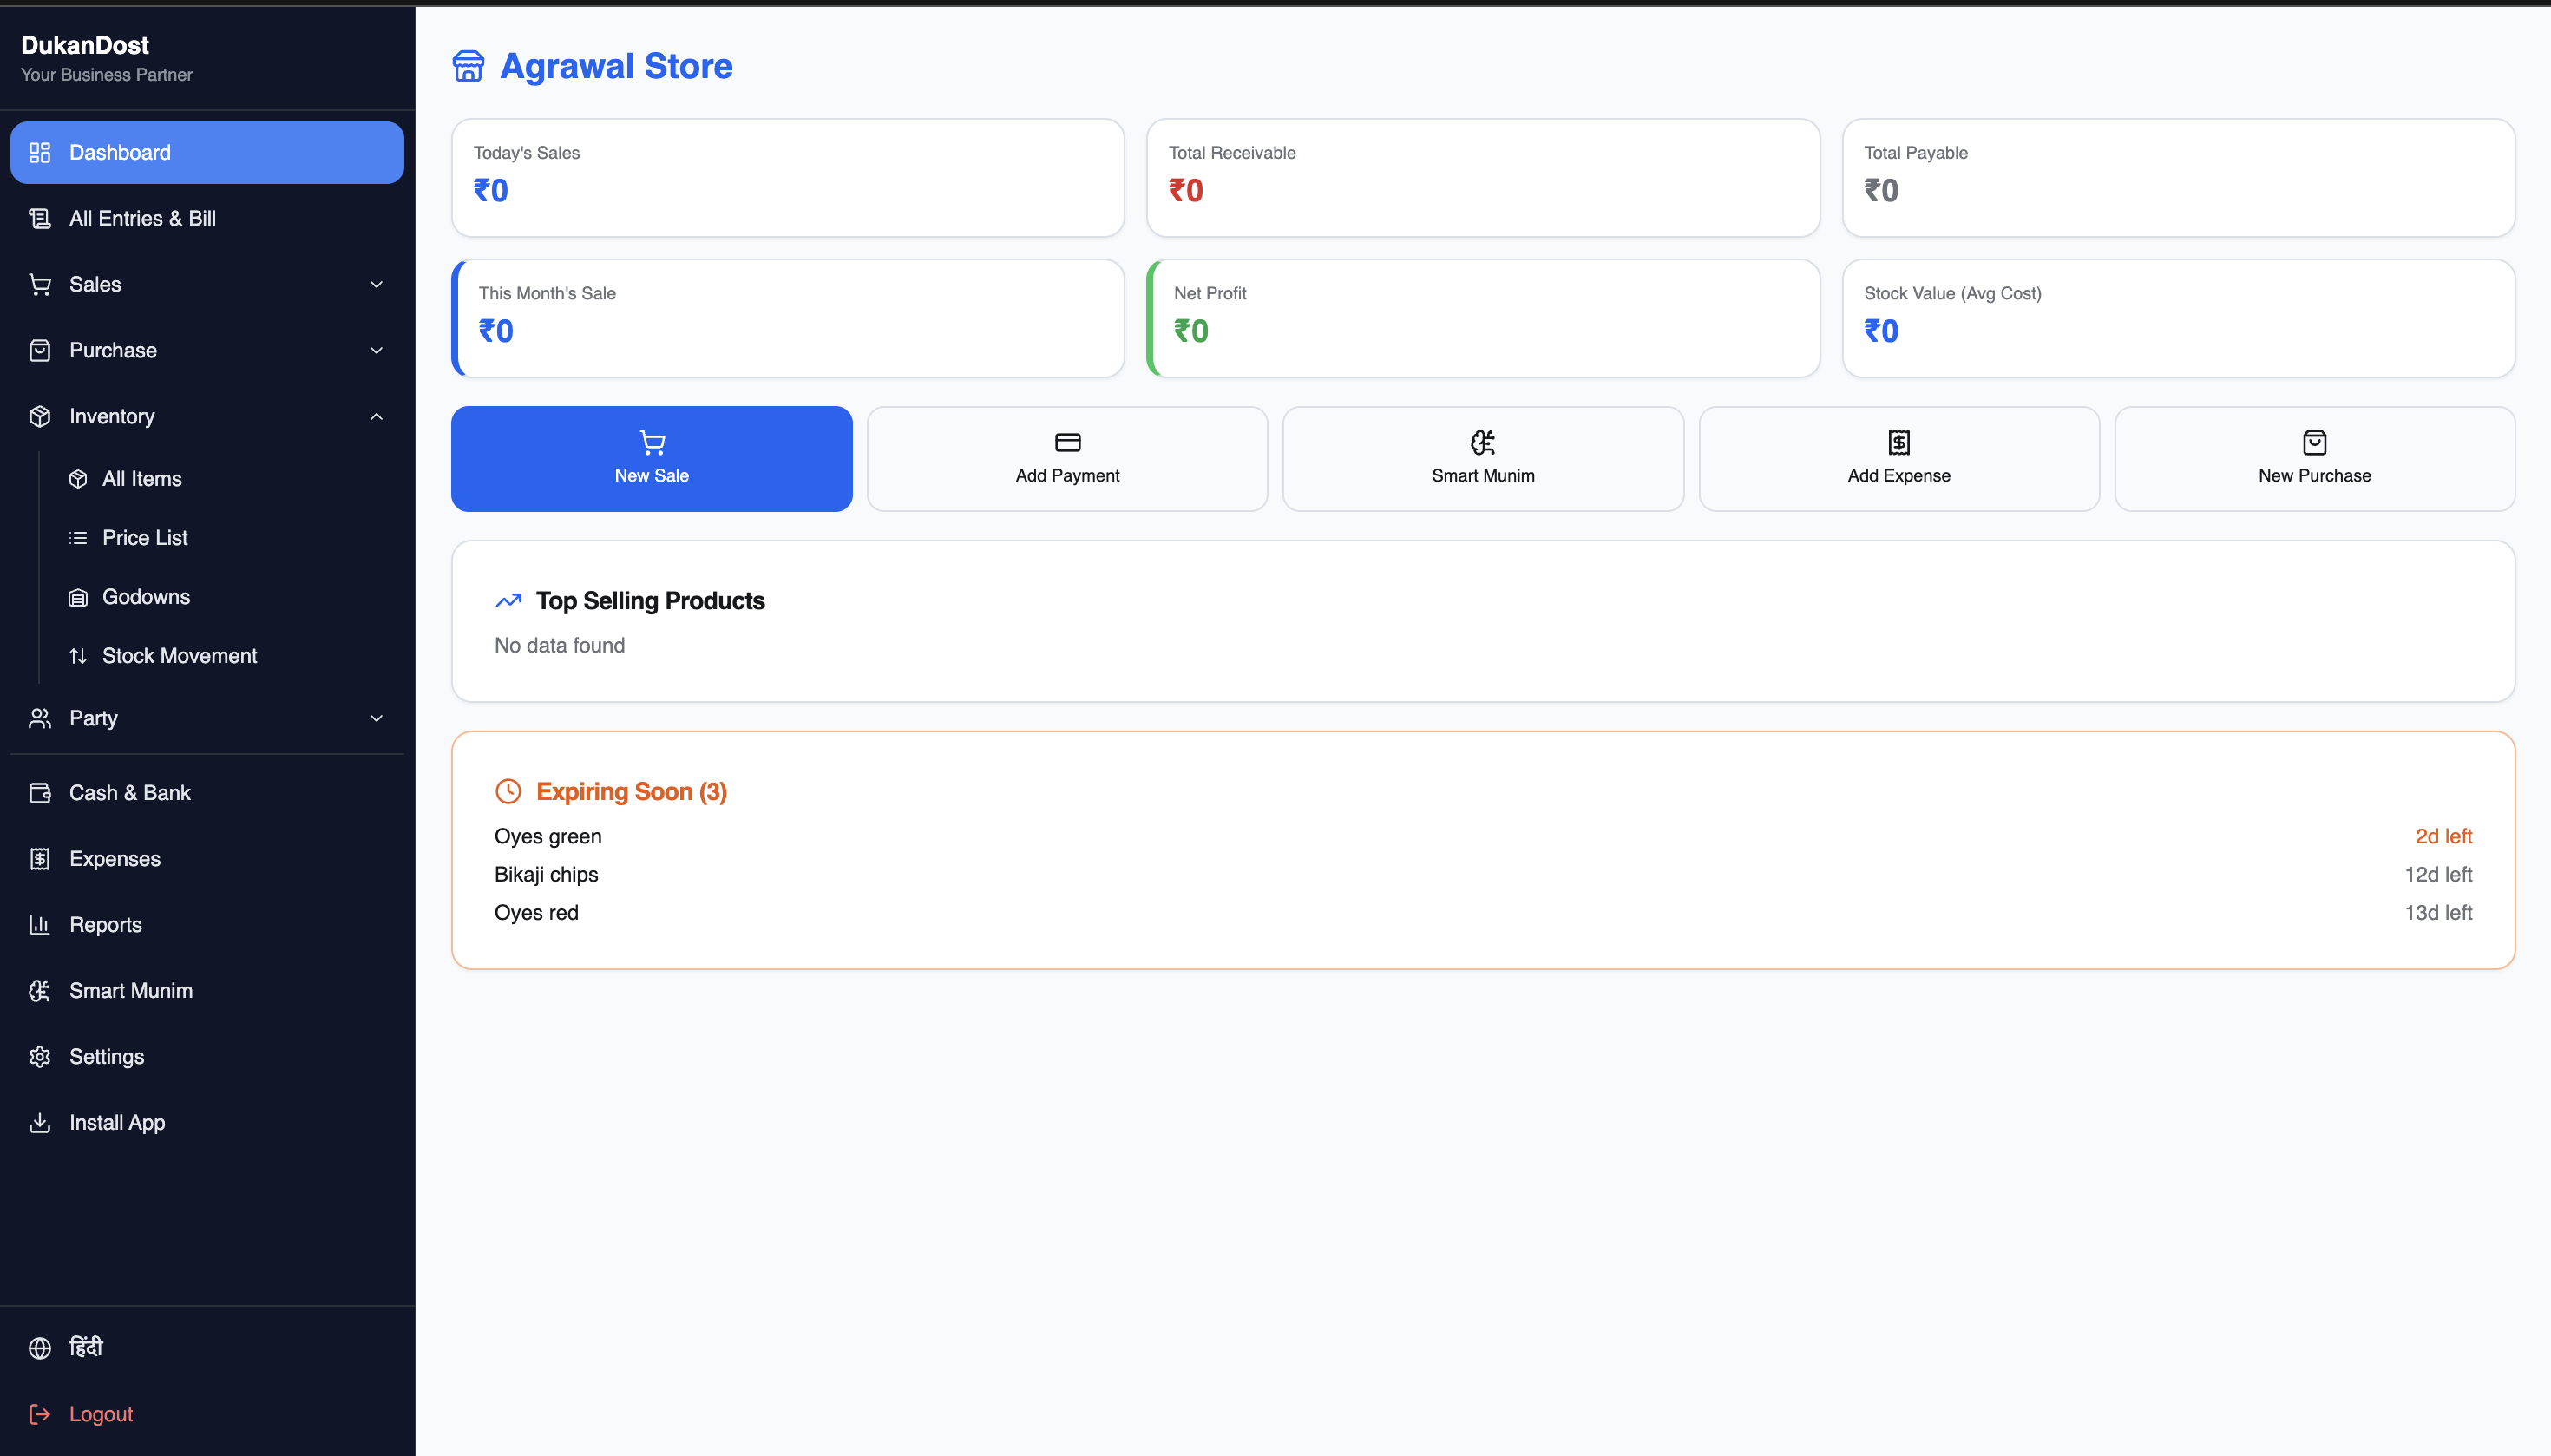The width and height of the screenshot is (2551, 1456).
Task: Expand the Sales menu chevron
Action: click(377, 285)
